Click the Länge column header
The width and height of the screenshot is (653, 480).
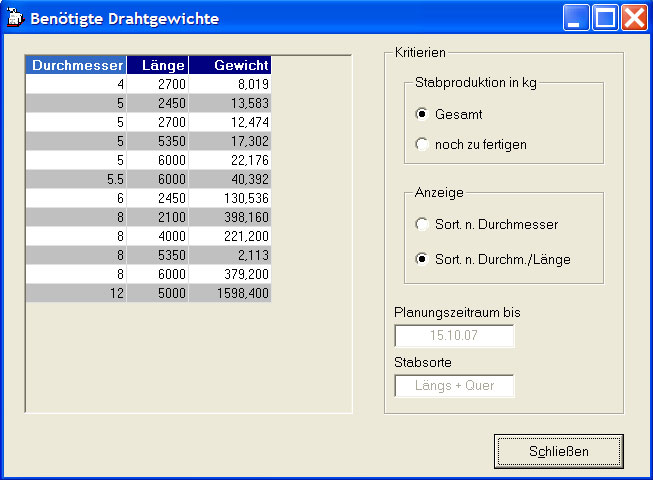(158, 65)
